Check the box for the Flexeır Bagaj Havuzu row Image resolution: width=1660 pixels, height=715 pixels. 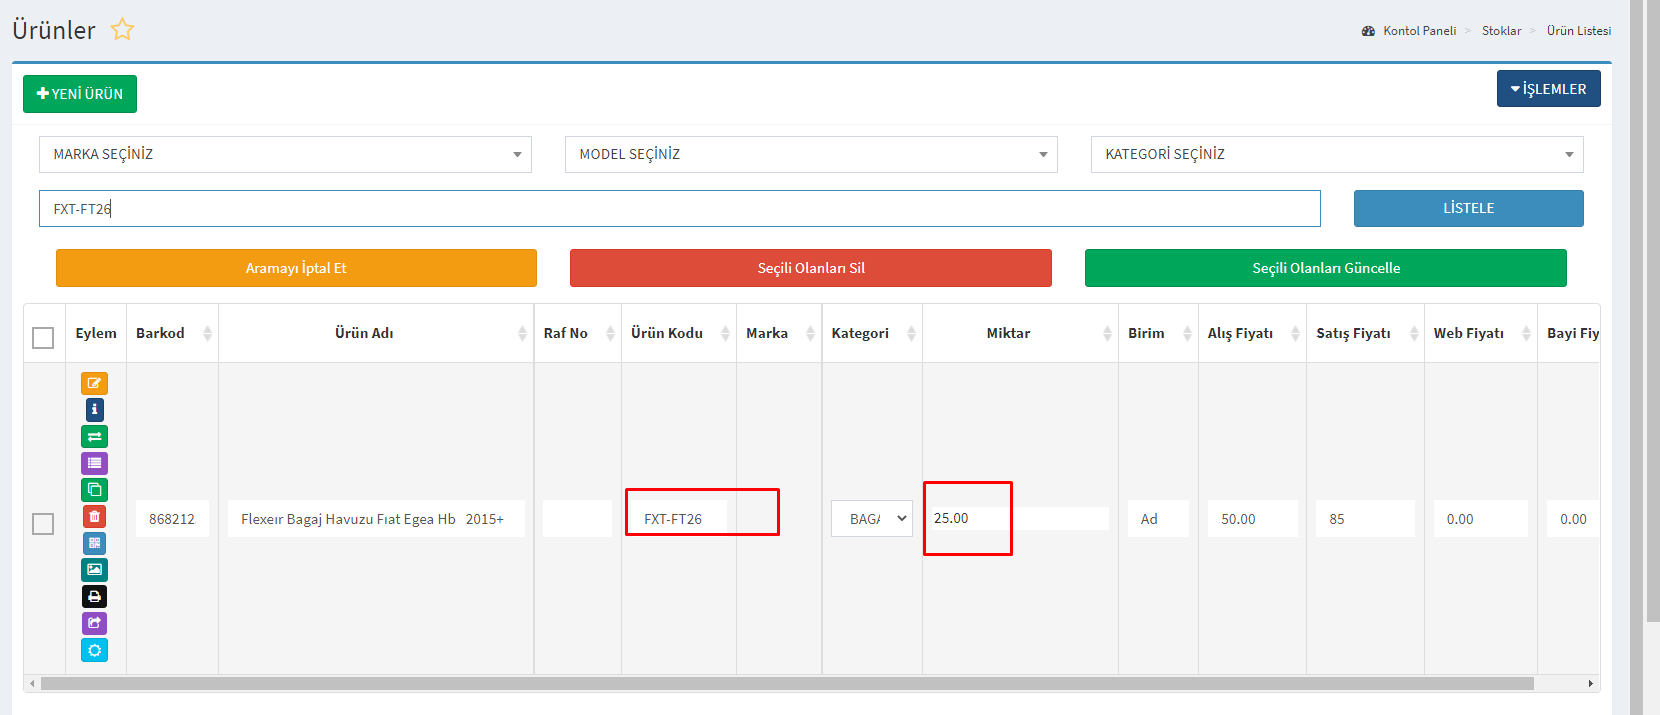click(x=43, y=524)
